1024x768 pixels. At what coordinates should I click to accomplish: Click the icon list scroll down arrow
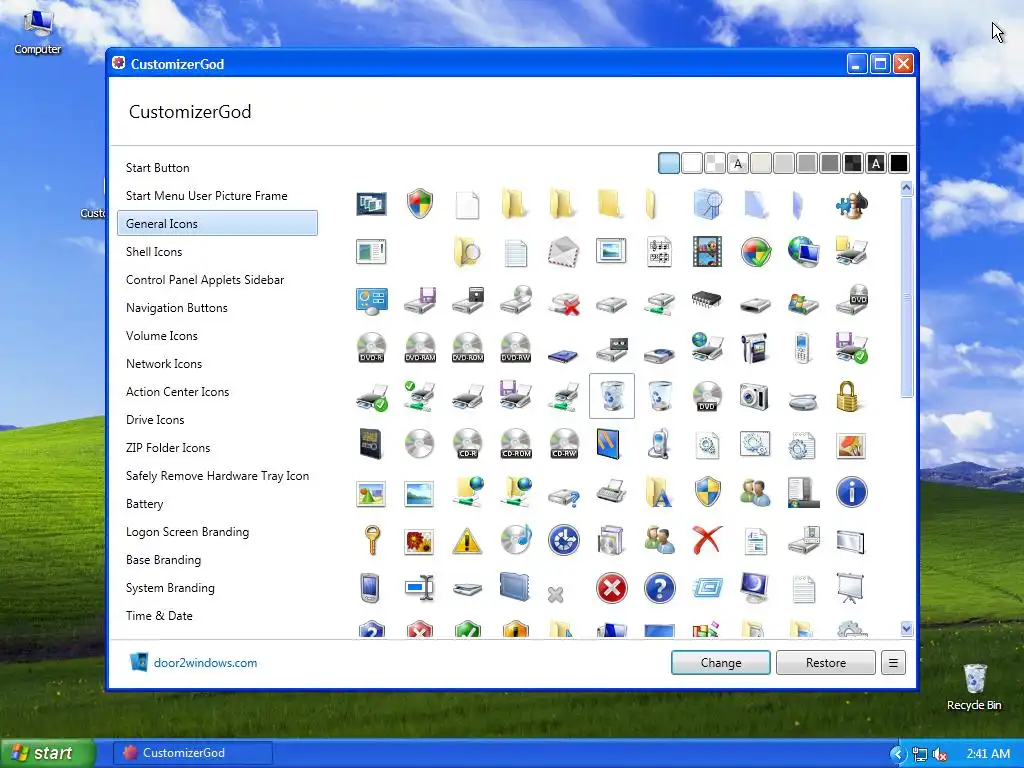[906, 629]
